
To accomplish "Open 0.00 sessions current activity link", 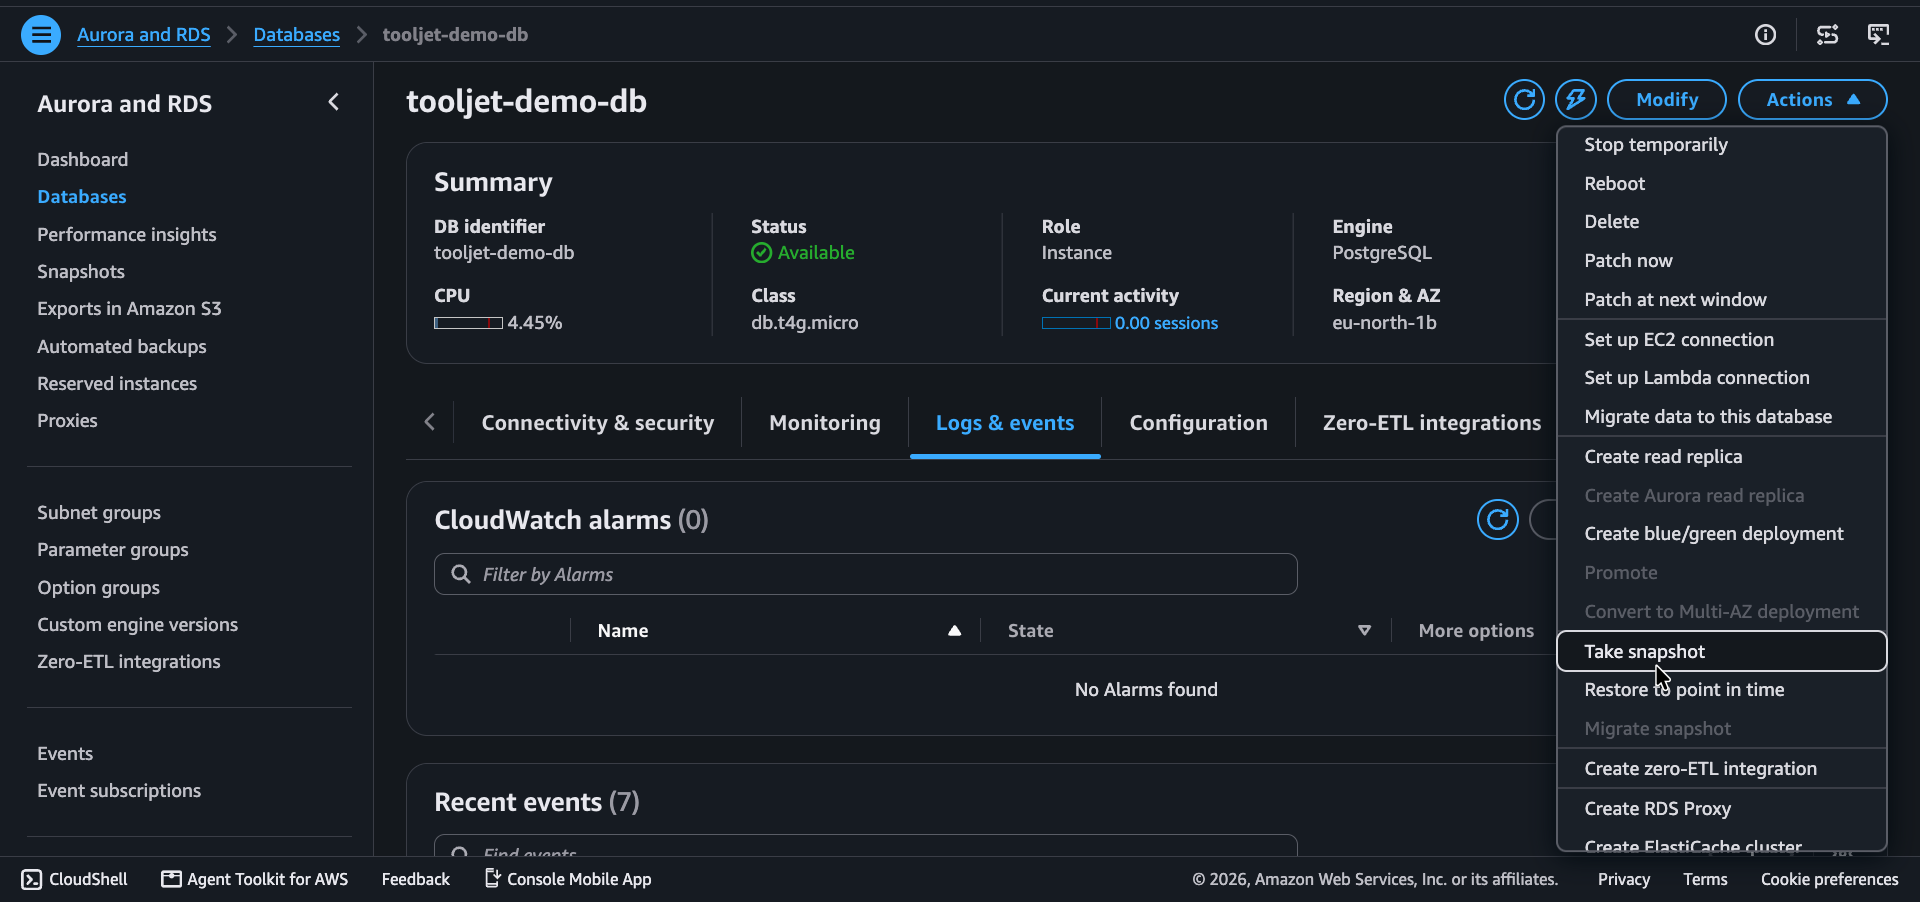I will 1166,323.
